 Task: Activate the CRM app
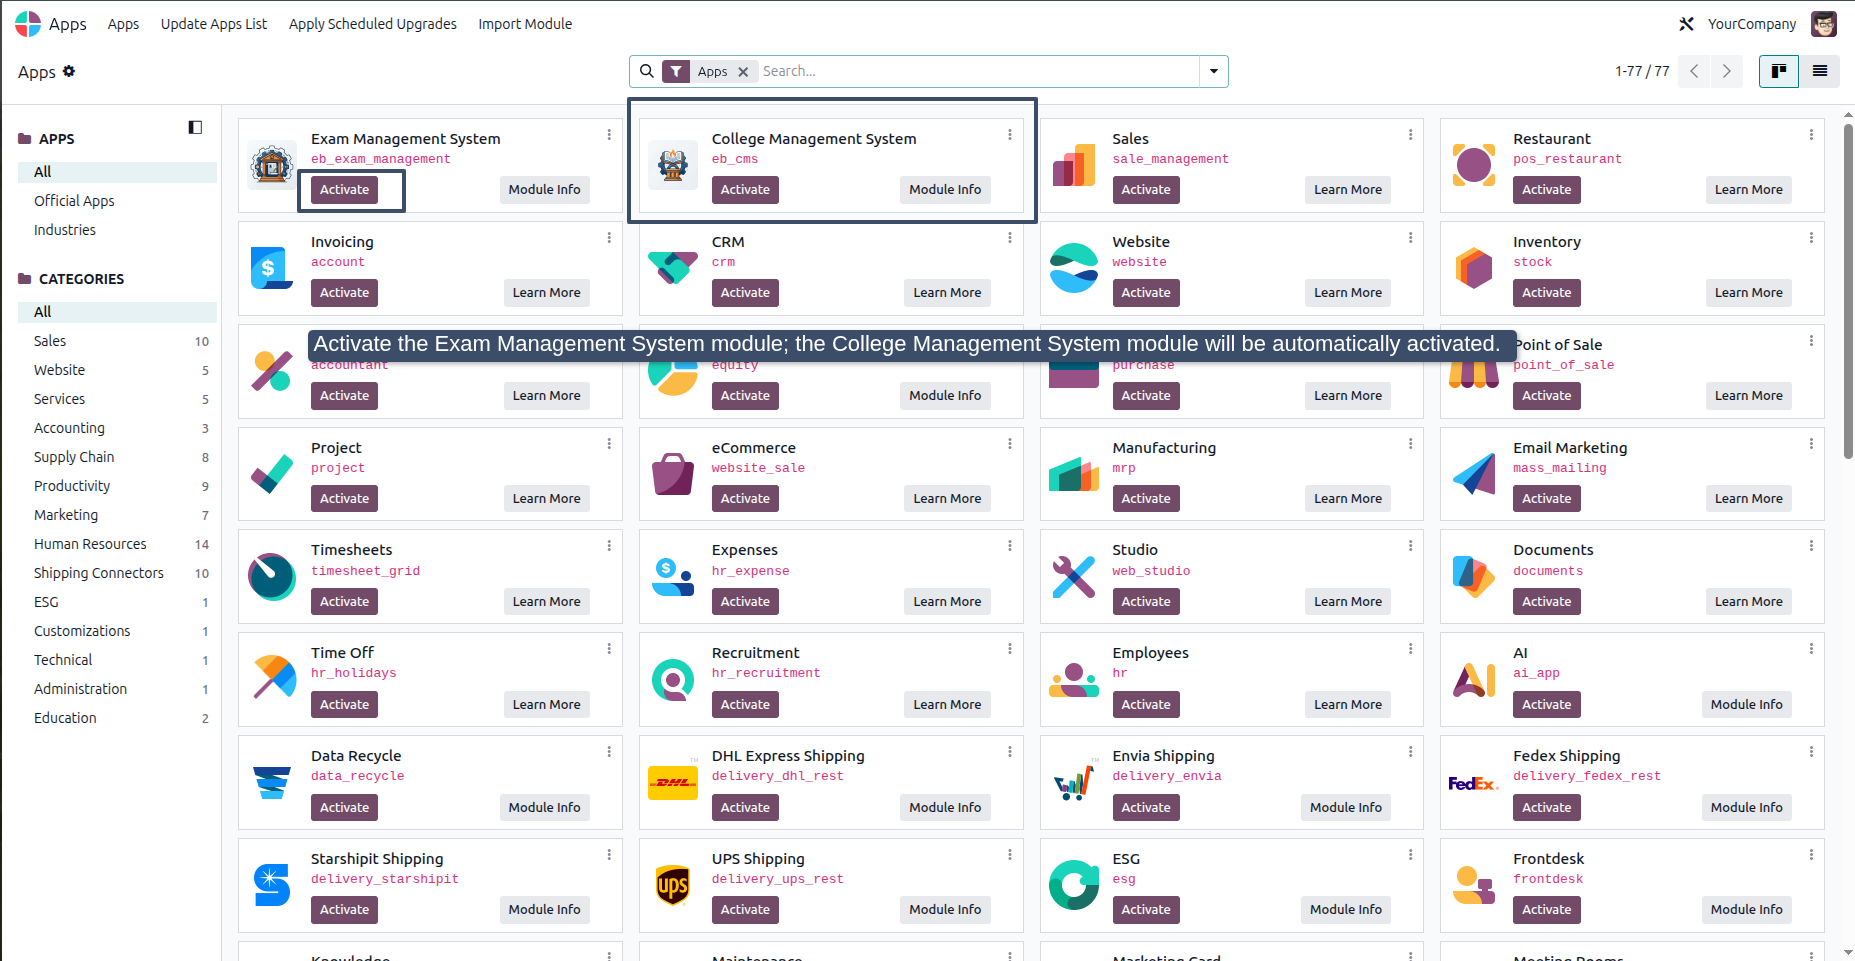(746, 293)
